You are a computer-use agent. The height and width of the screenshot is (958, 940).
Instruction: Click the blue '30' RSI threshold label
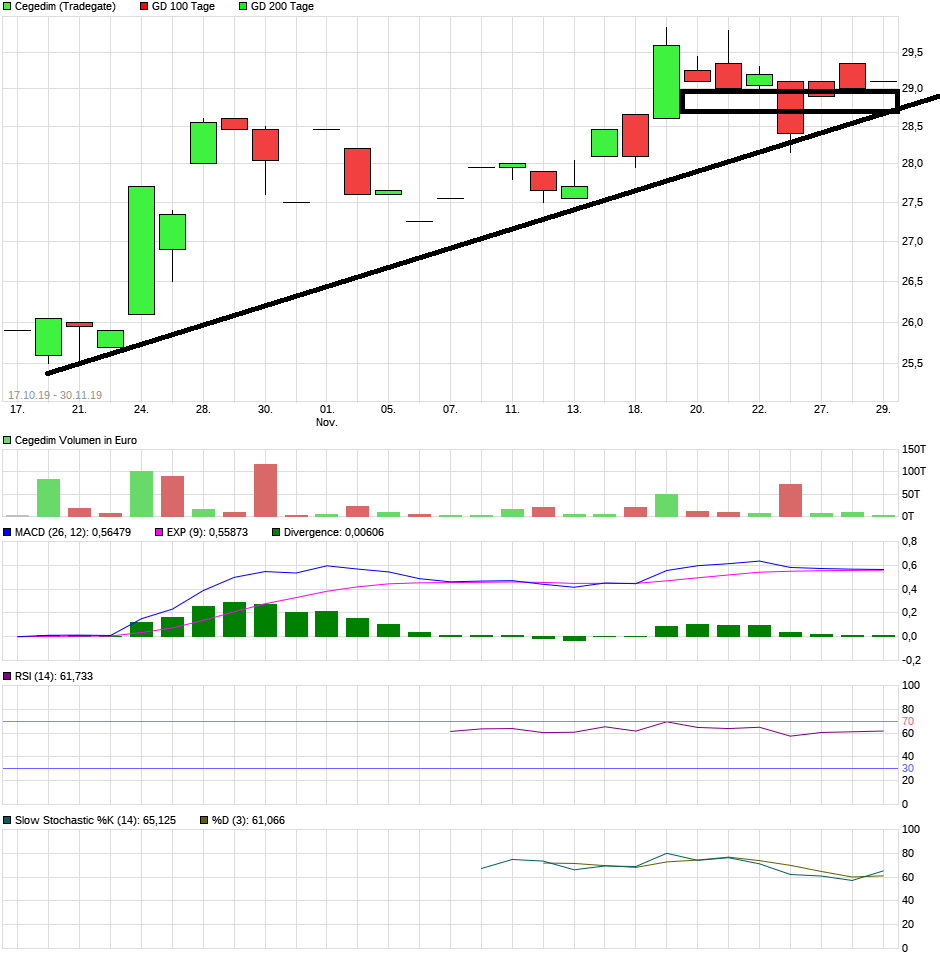point(908,769)
